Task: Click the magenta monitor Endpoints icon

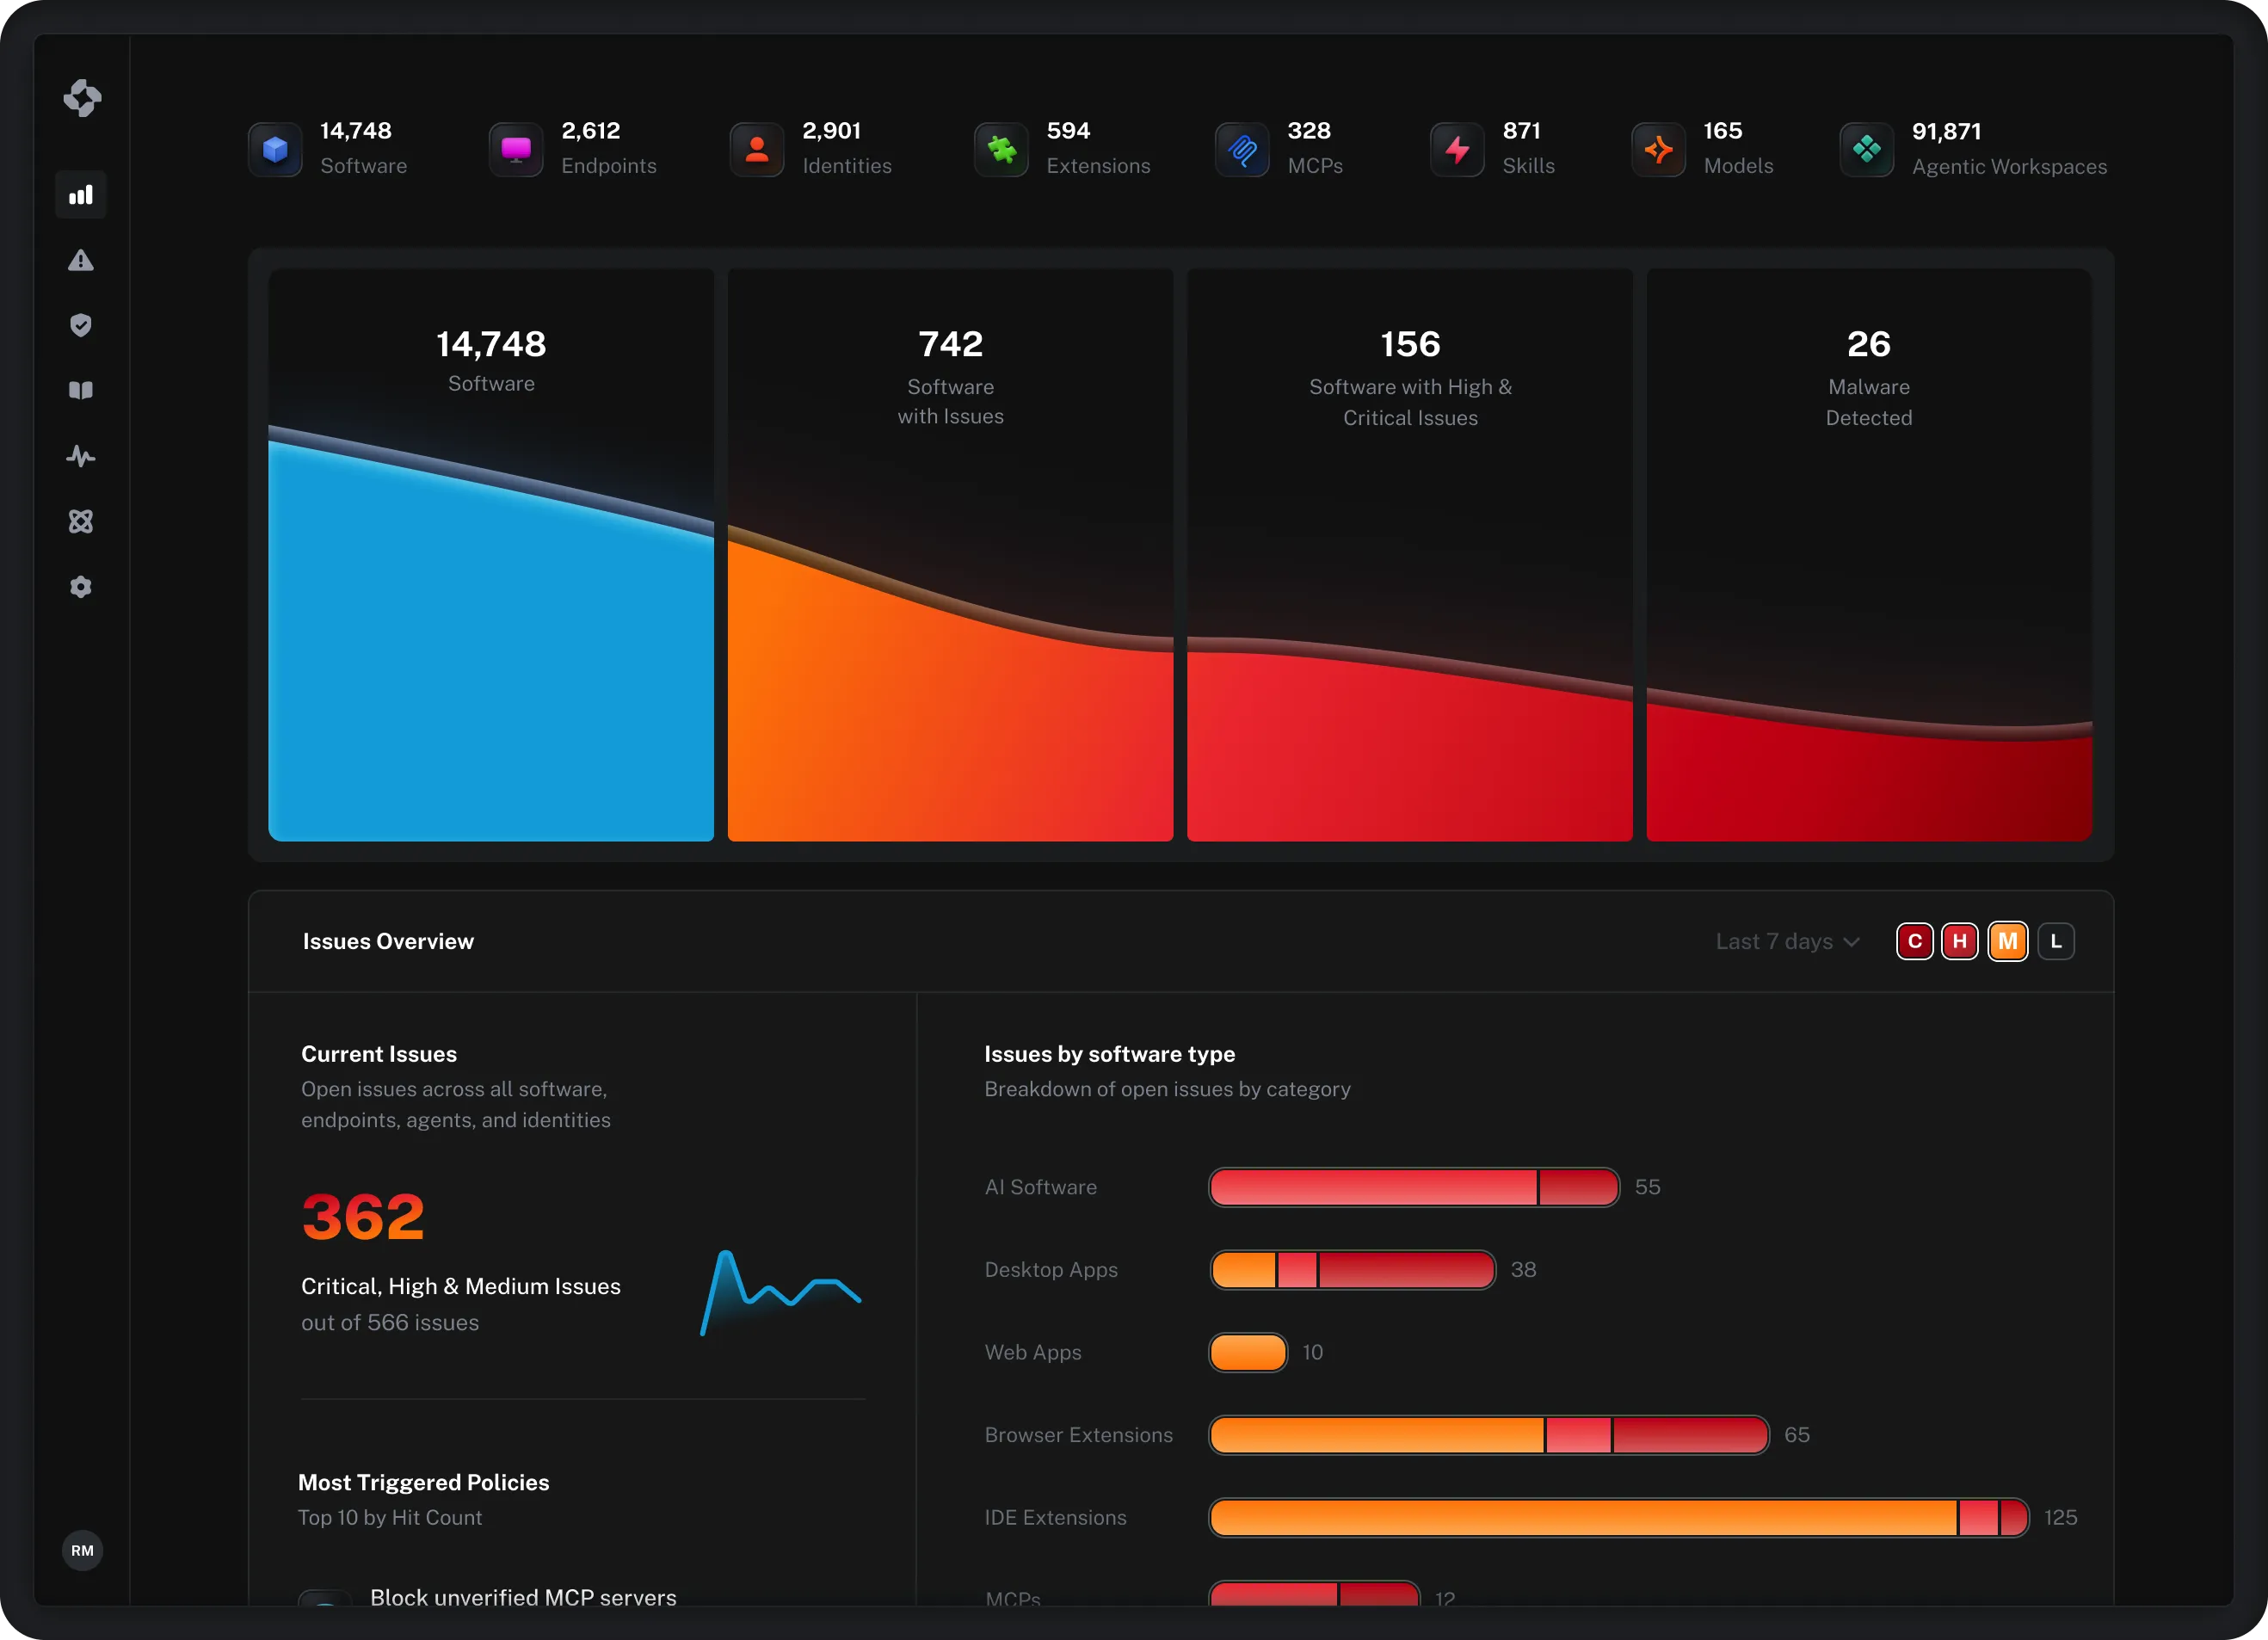Action: tap(516, 149)
